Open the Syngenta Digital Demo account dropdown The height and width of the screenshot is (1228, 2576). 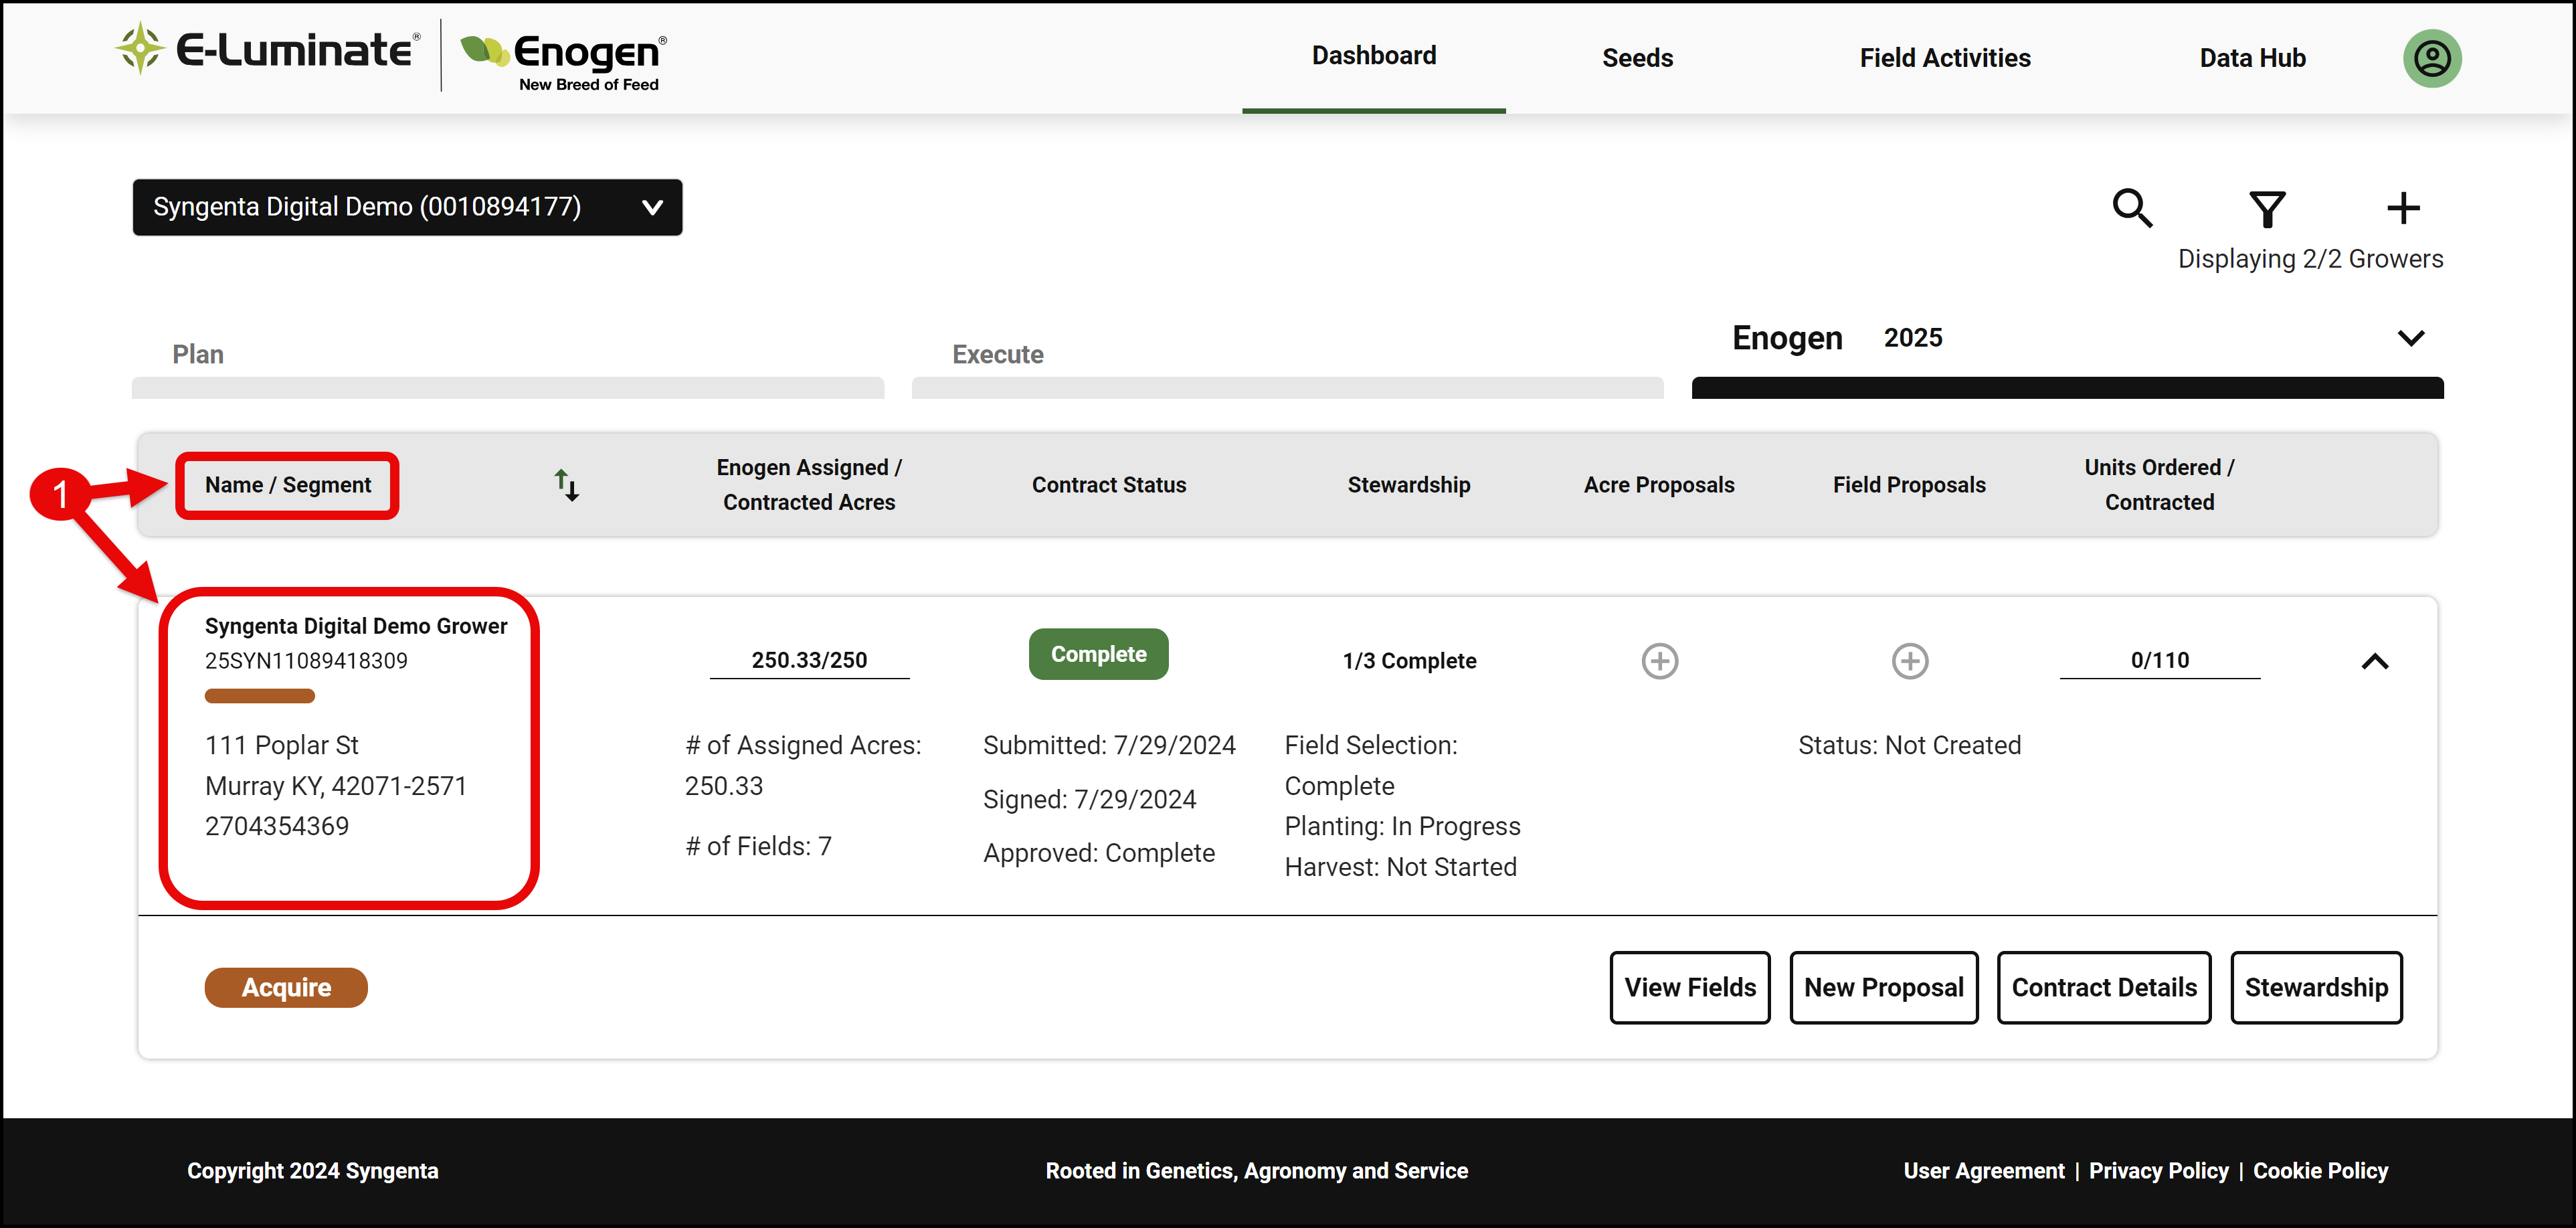coord(407,207)
